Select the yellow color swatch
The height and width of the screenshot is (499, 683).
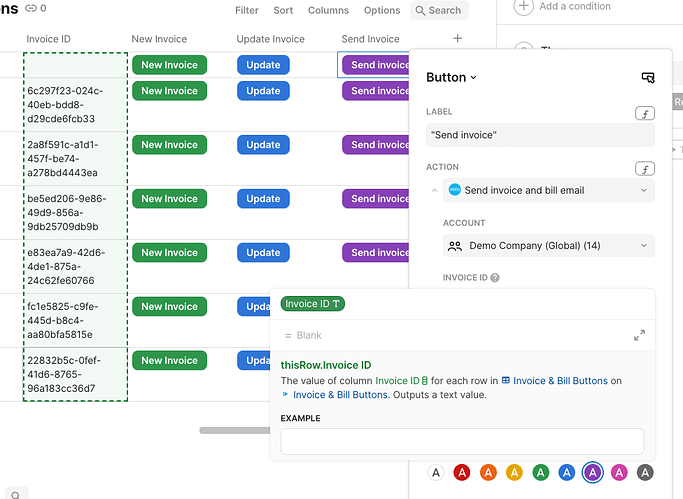[x=514, y=472]
